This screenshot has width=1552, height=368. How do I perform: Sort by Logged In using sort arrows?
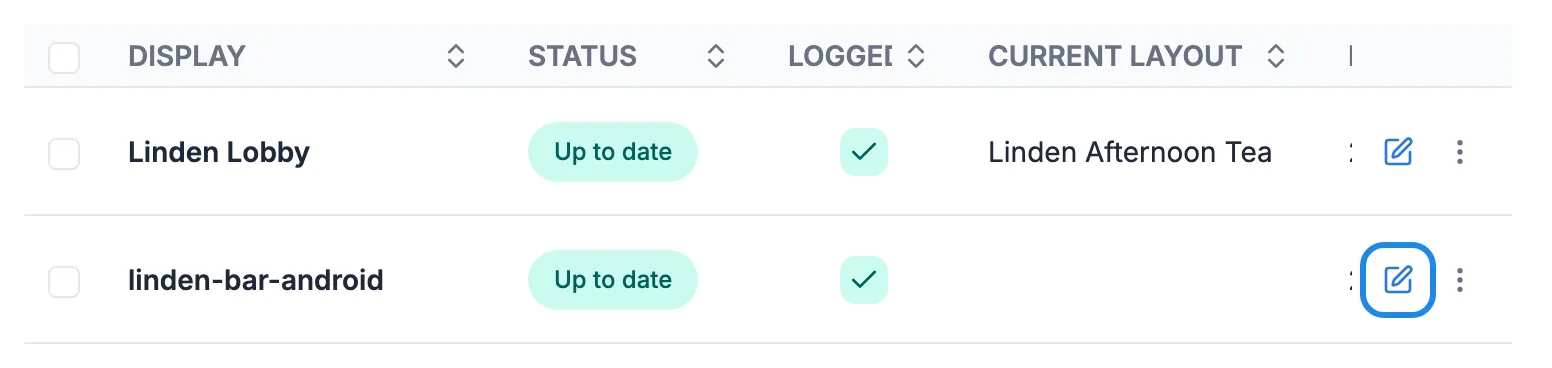916,56
